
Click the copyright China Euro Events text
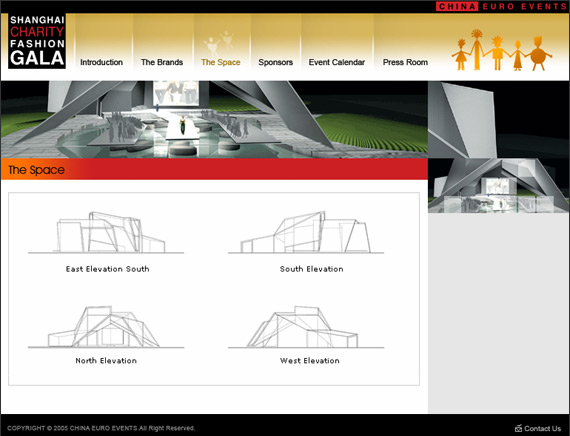[x=101, y=428]
